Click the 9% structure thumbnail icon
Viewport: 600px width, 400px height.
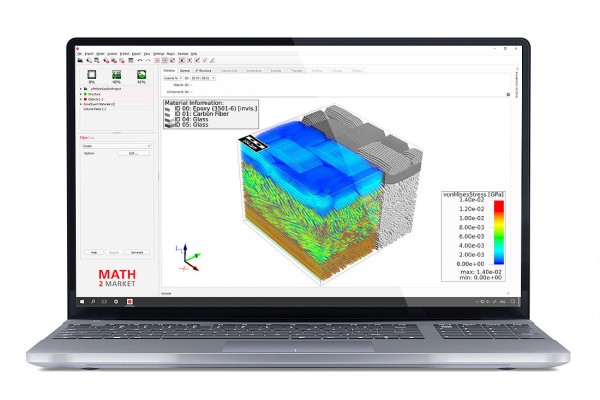[x=93, y=74]
